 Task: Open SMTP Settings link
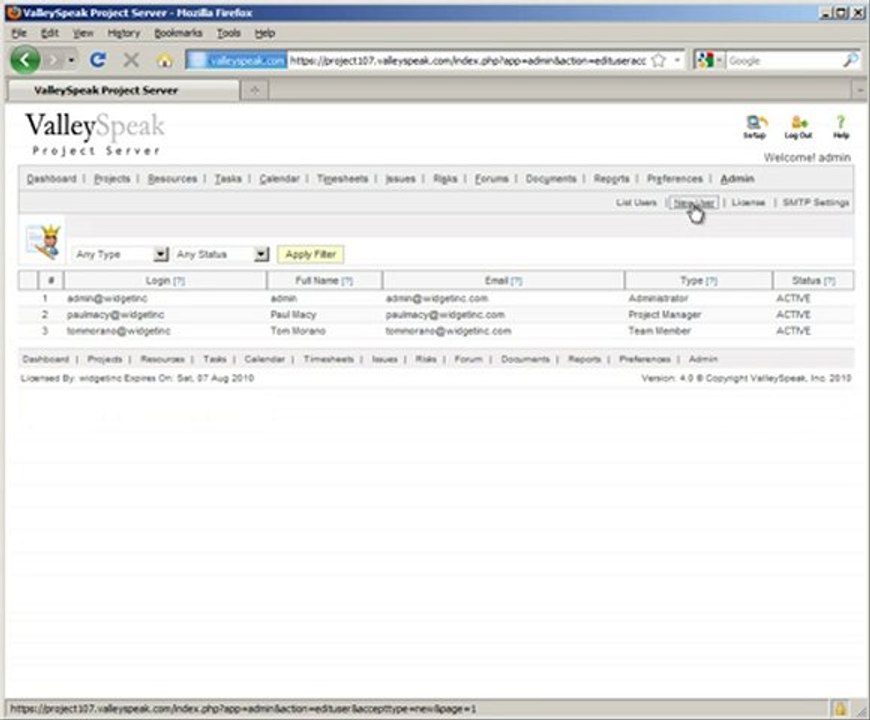tap(816, 202)
